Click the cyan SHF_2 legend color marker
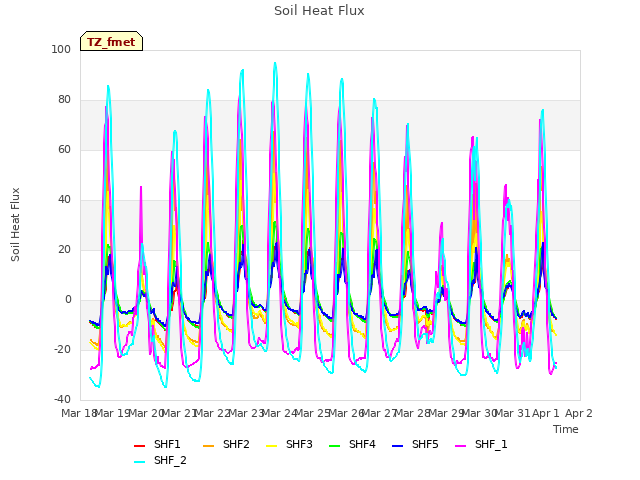The image size is (640, 480). tap(140, 462)
